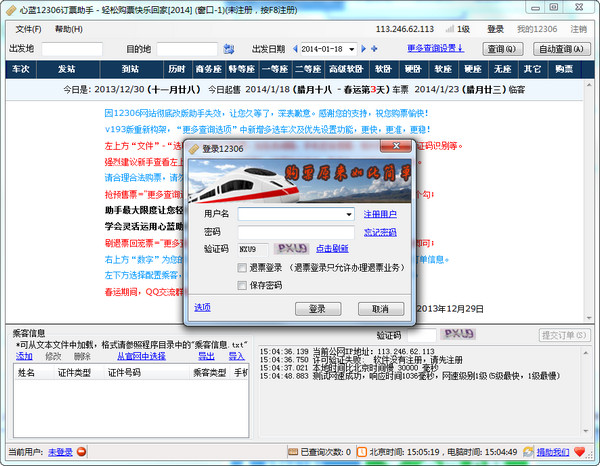600x466 pixels.
Task: Check the 保存密码 checkbox
Action: (x=242, y=285)
